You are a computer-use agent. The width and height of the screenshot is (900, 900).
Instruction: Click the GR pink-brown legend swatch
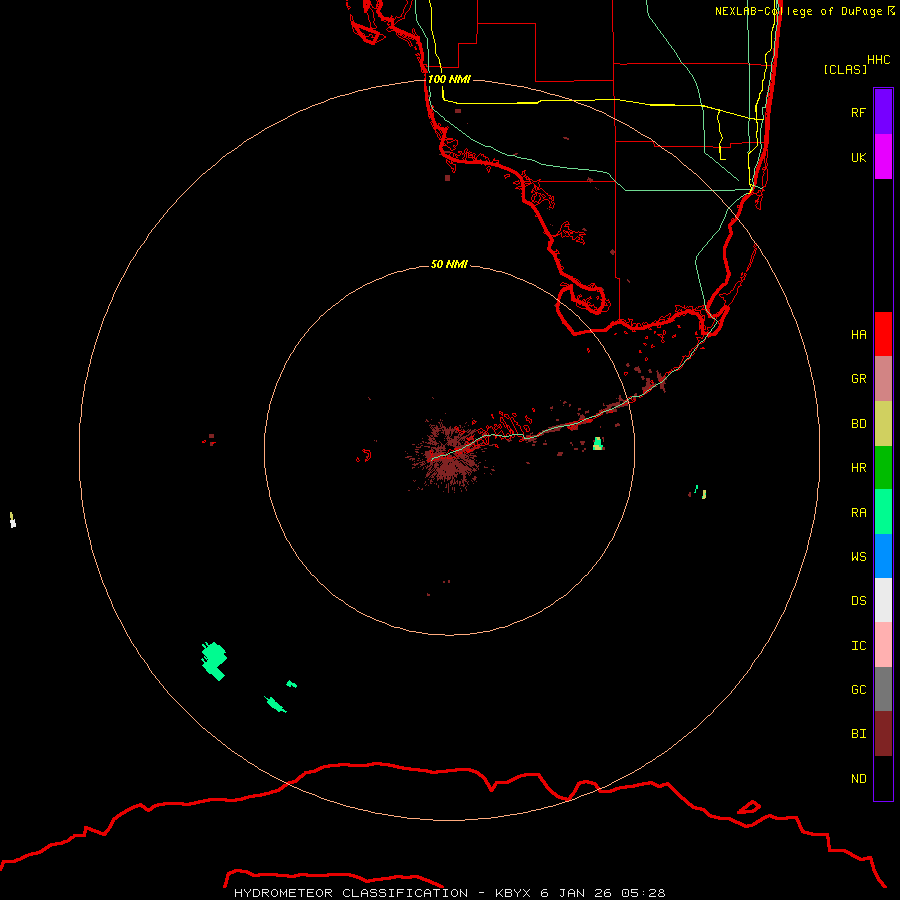coord(883,379)
